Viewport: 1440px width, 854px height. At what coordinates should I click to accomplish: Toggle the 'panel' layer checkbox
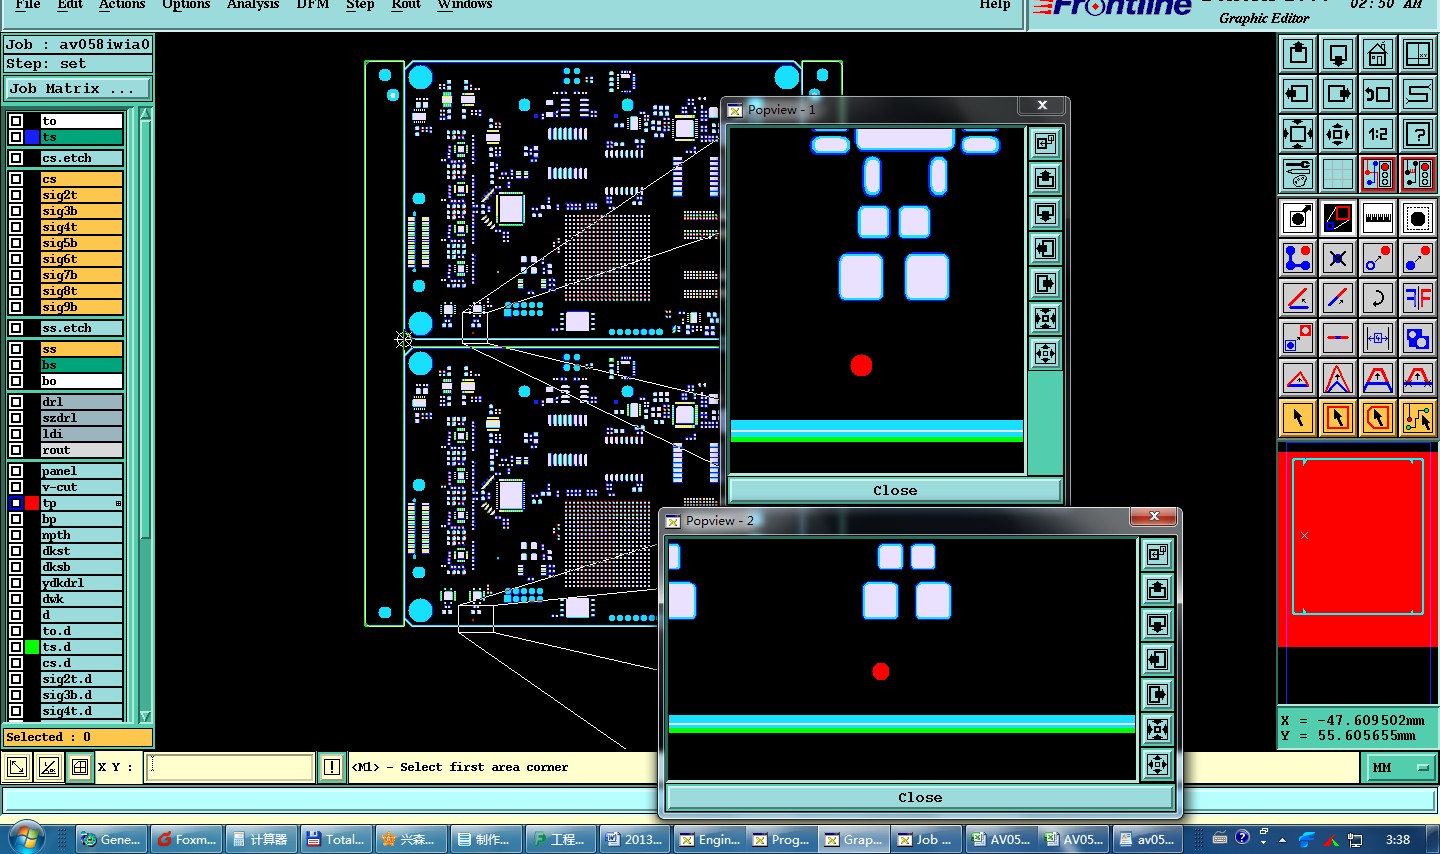pyautogui.click(x=16, y=471)
